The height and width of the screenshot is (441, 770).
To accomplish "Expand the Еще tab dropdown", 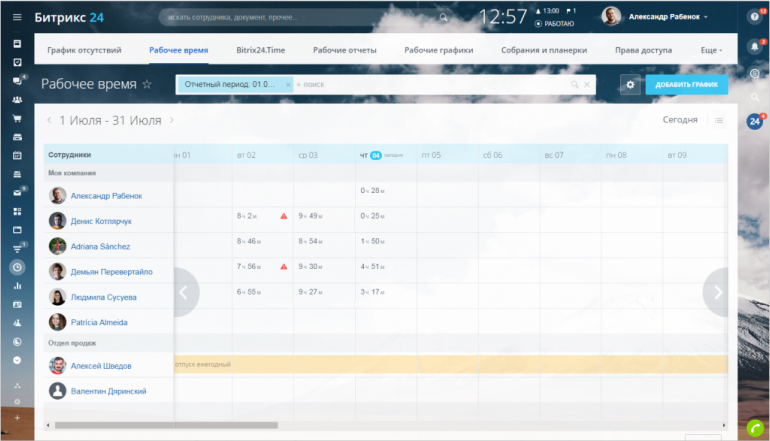I will click(x=712, y=50).
